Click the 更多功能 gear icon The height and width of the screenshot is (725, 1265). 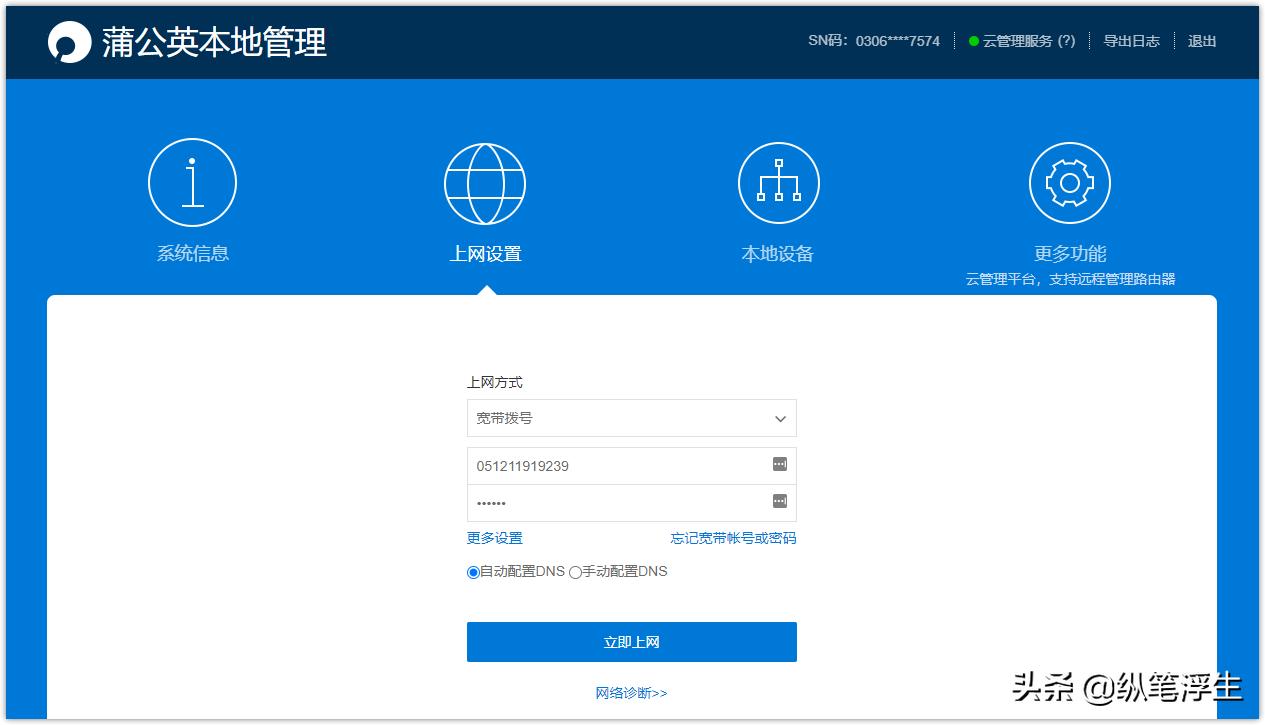tap(1069, 182)
